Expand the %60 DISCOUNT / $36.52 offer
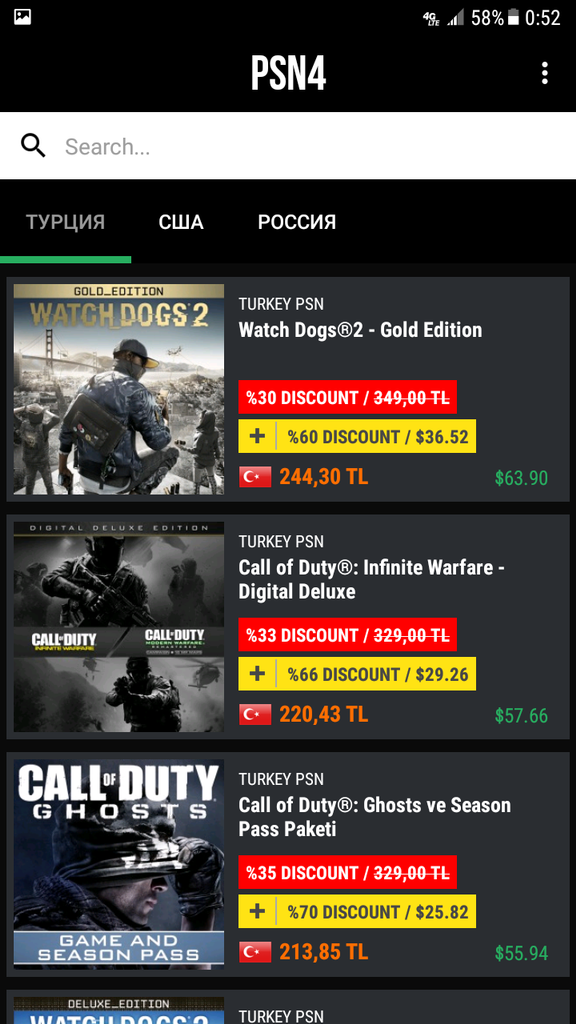Image resolution: width=576 pixels, height=1024 pixels. [357, 436]
